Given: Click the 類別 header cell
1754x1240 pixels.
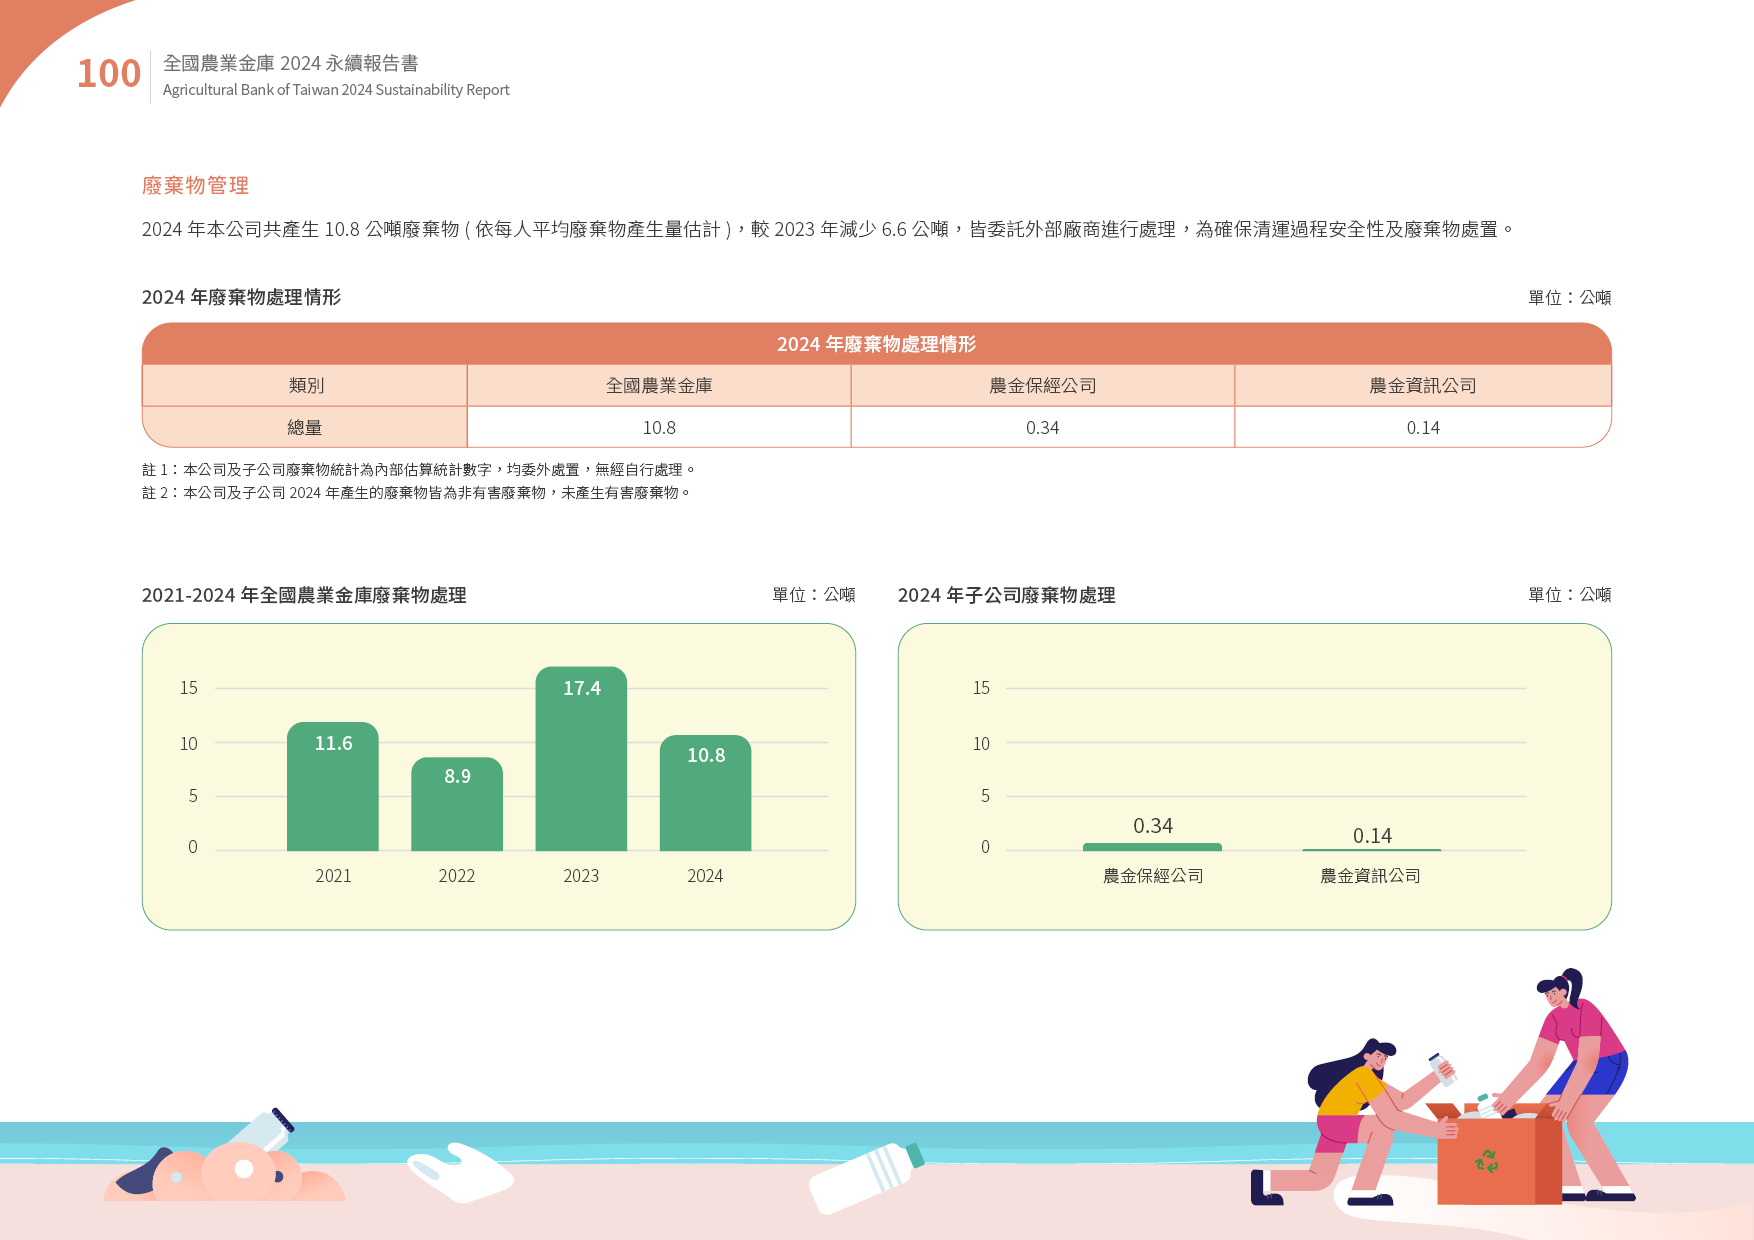Looking at the screenshot, I should tap(305, 386).
